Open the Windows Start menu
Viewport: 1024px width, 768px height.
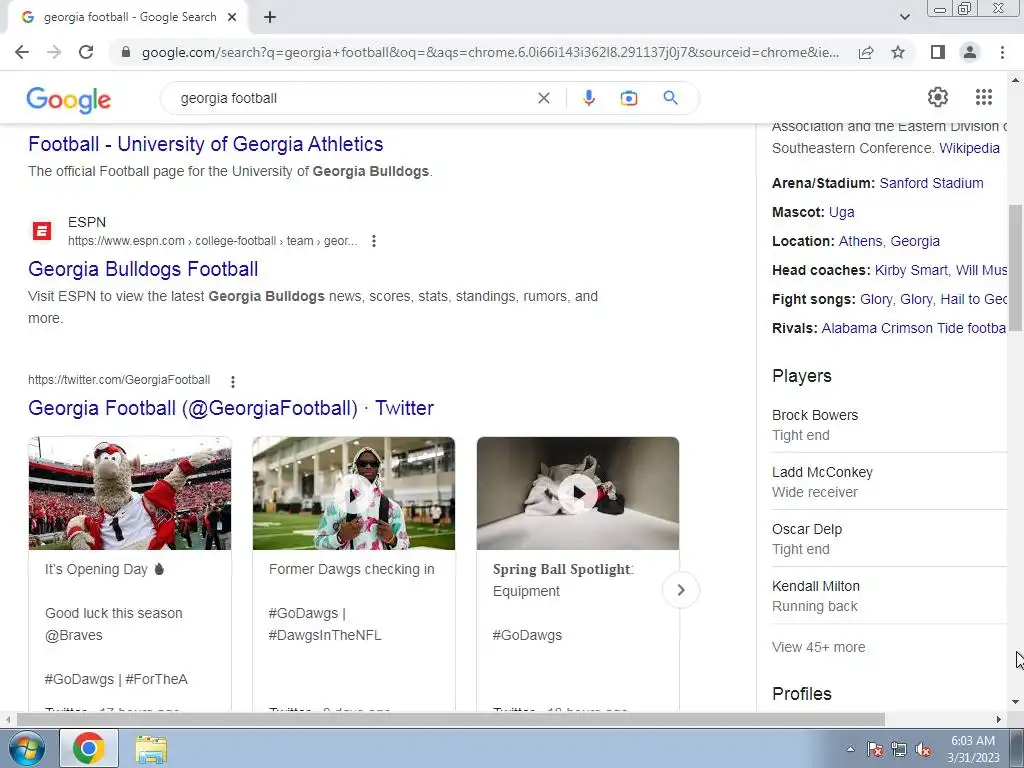[x=25, y=748]
